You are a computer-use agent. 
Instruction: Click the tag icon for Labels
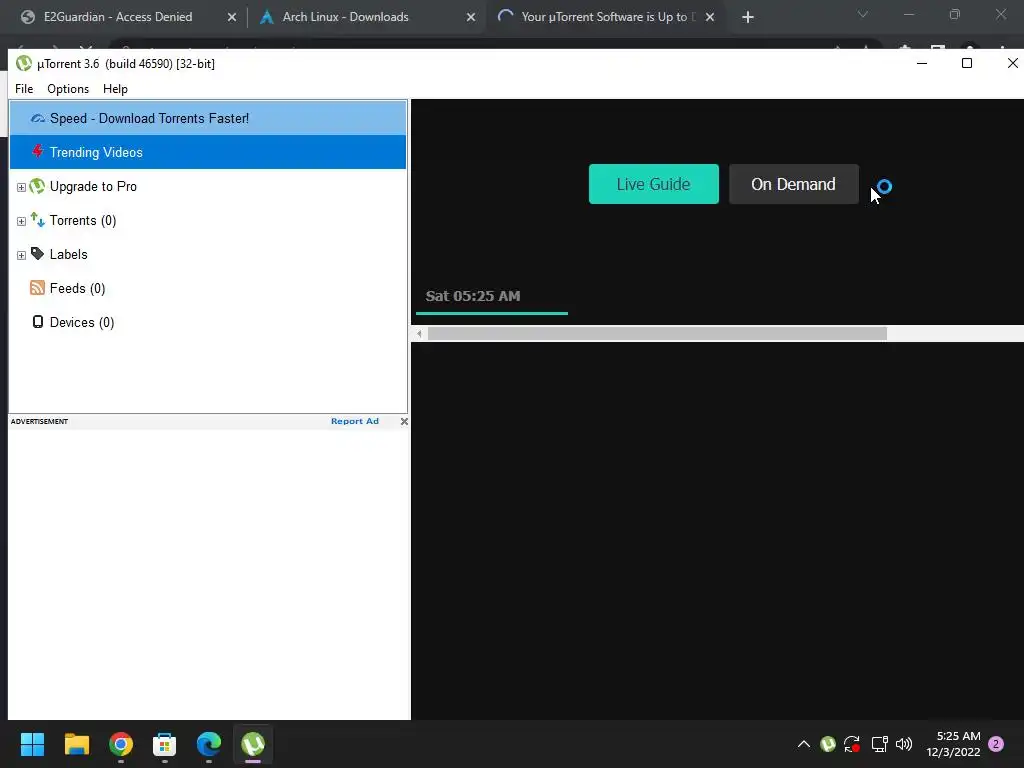click(38, 253)
